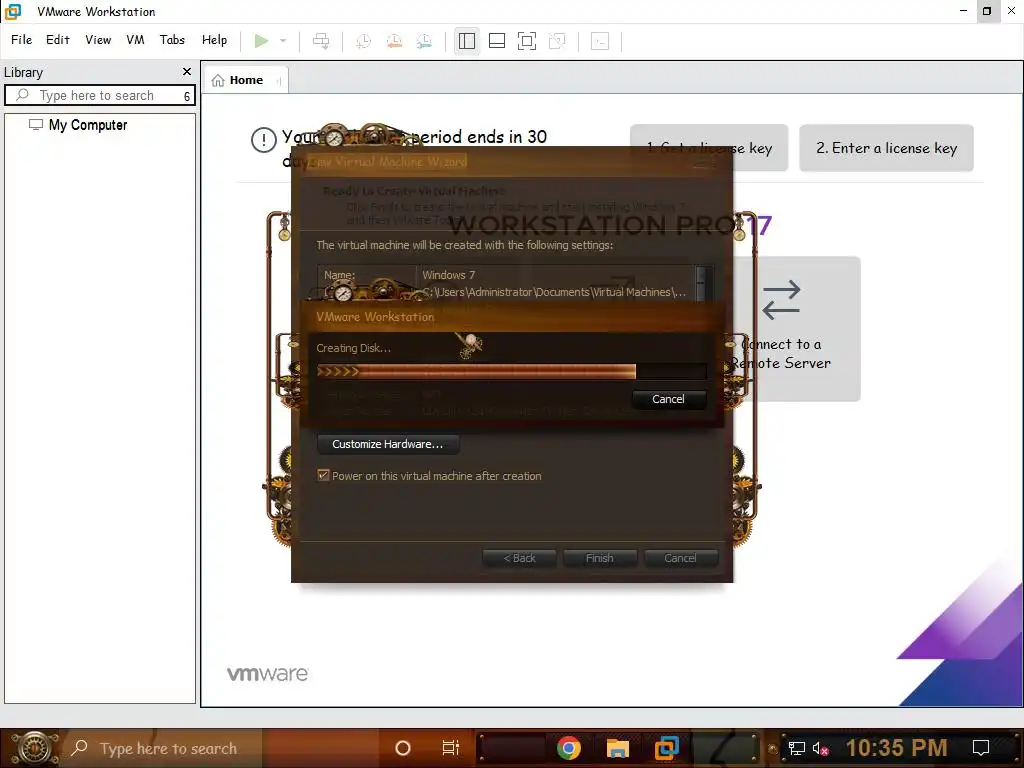Click the Creating Disk progress bar
The width and height of the screenshot is (1024, 768).
[x=511, y=372]
